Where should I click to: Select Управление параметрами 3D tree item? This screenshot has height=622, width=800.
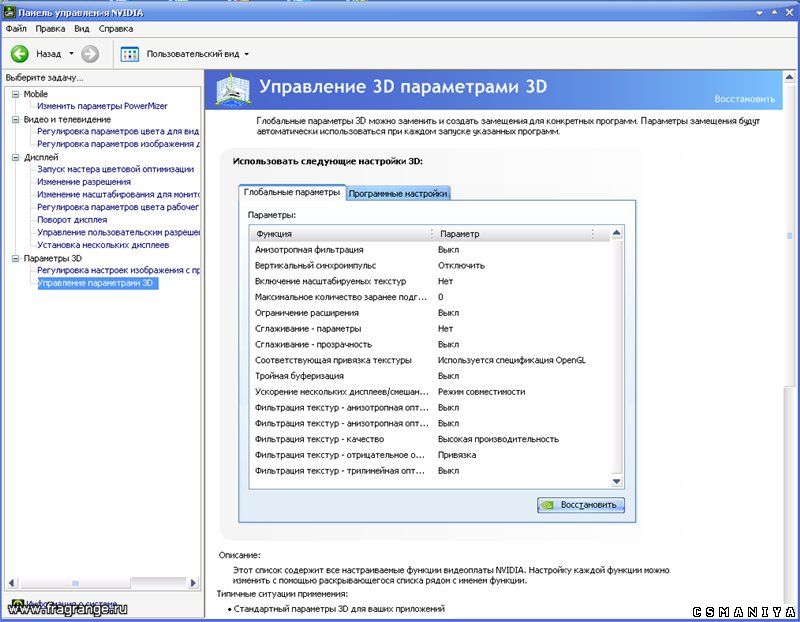98,283
